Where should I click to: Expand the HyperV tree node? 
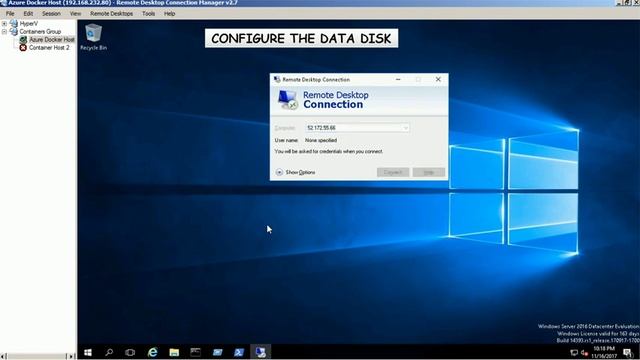tap(4, 24)
